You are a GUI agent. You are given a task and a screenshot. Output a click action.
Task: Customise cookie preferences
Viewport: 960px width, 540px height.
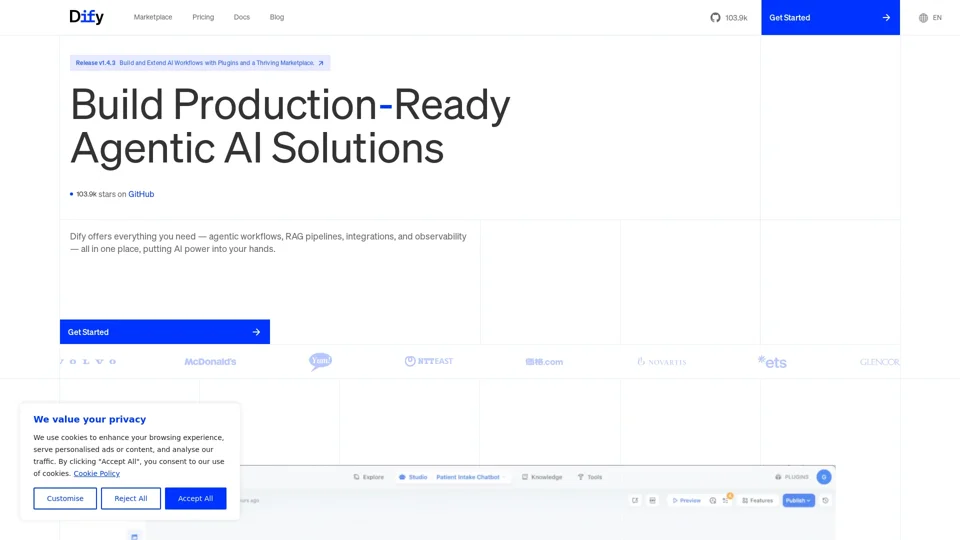tap(65, 498)
